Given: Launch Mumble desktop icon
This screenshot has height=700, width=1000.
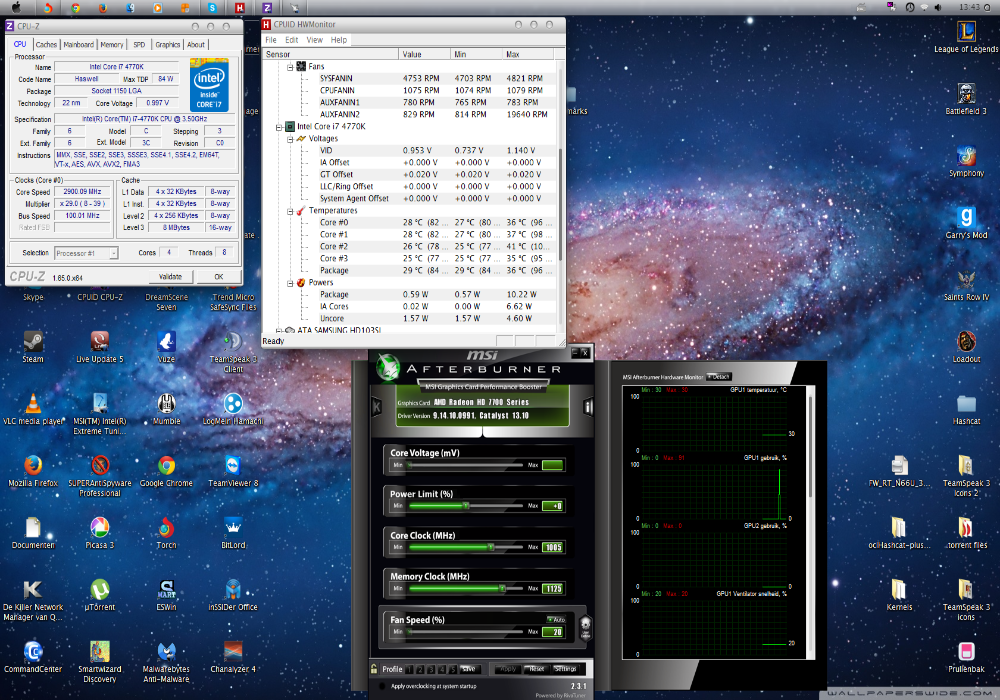Looking at the screenshot, I should click(166, 409).
